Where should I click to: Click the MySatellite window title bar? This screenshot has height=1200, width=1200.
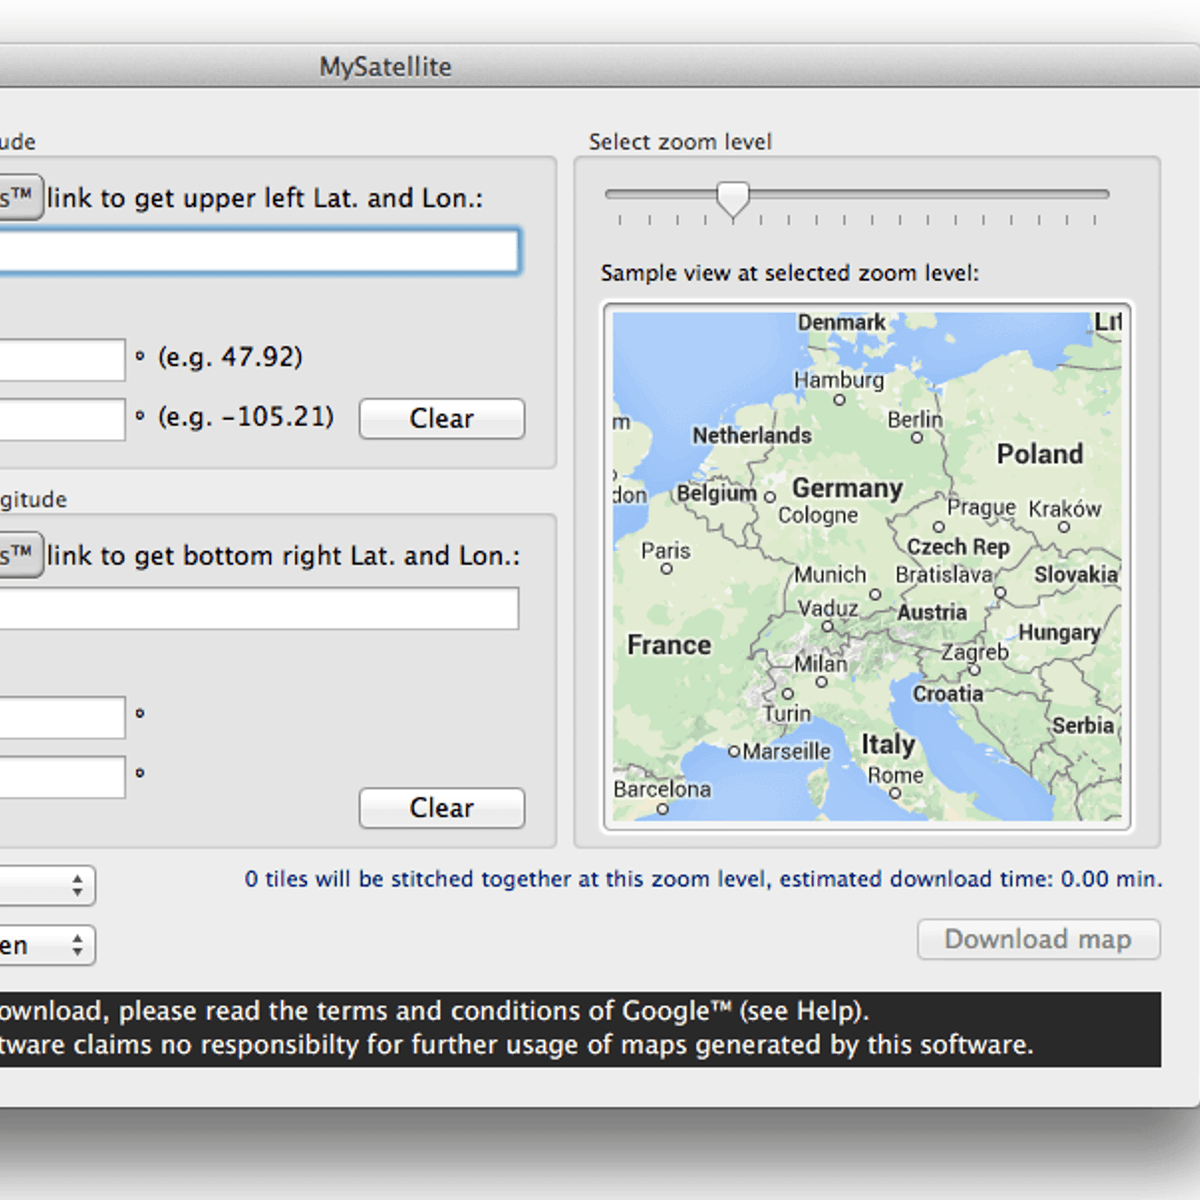pyautogui.click(x=386, y=66)
